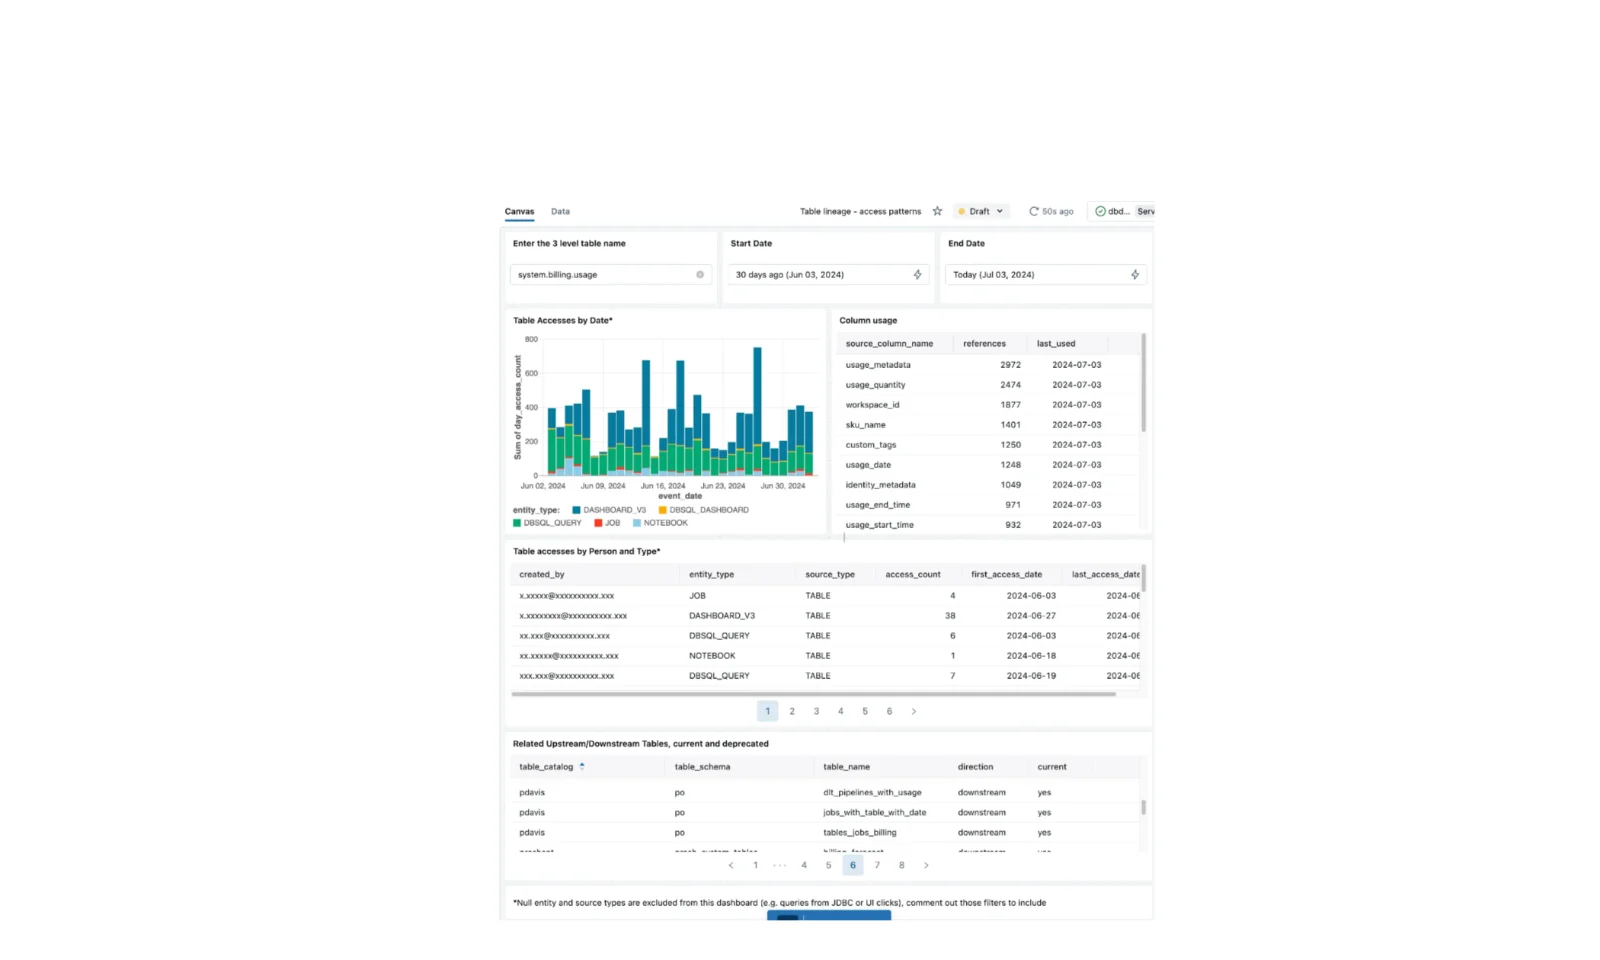Click the table_catalog sort arrow icon
This screenshot has width=1600, height=960.
coord(582,767)
